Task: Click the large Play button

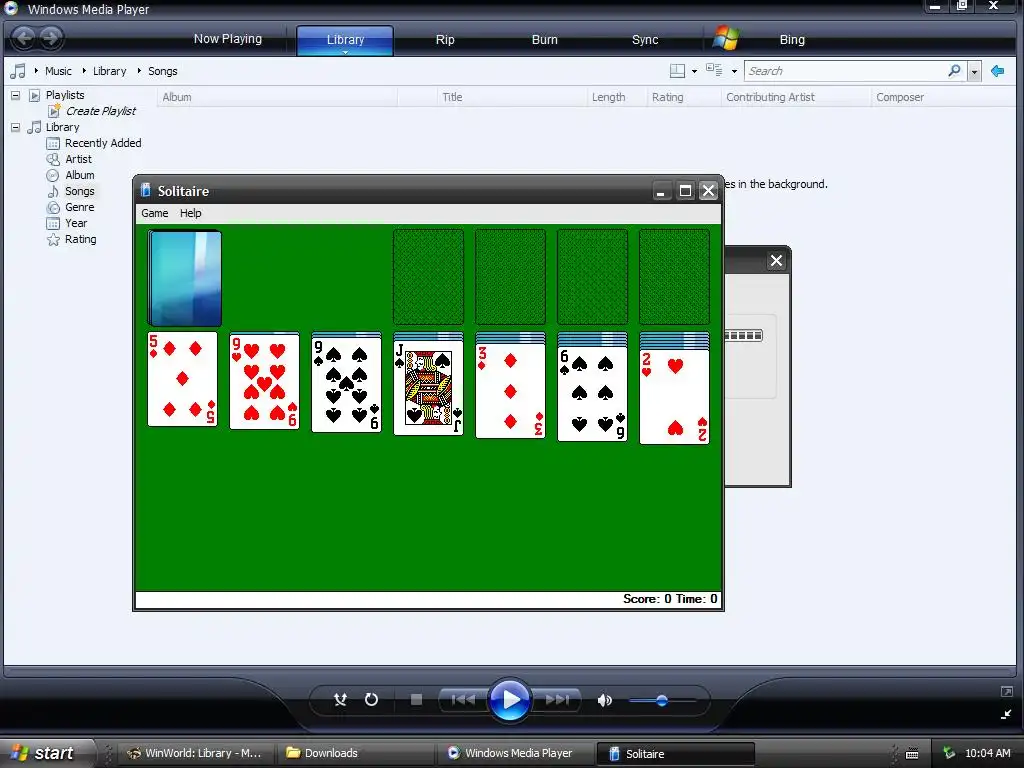Action: [509, 699]
